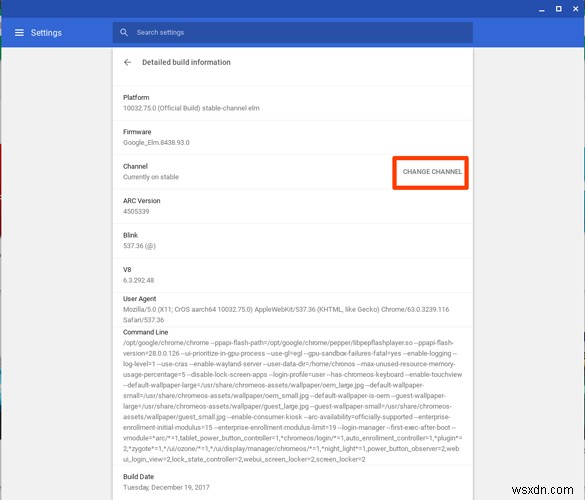Select Tuesday, December 19, 2017 date
The height and width of the screenshot is (500, 585).
[x=166, y=487]
